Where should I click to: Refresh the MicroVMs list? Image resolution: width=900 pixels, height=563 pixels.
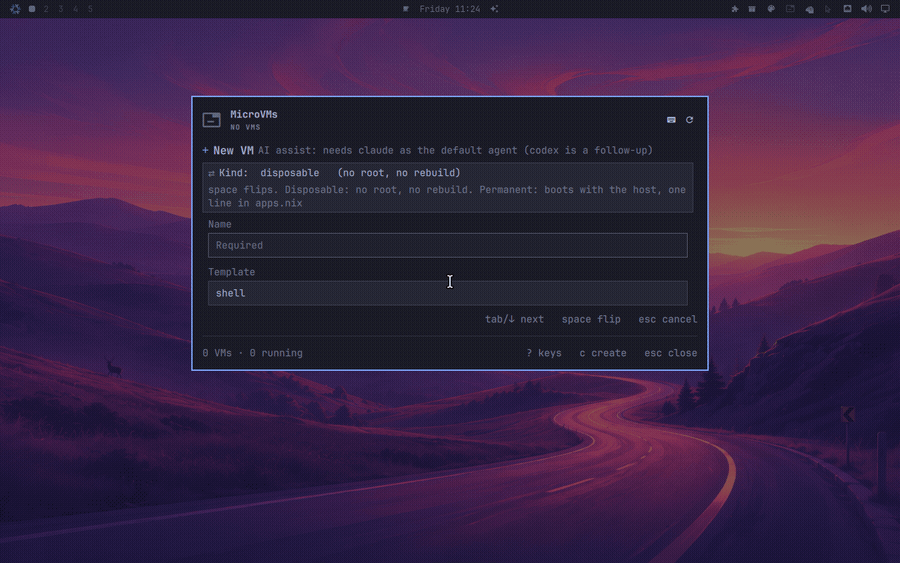689,119
